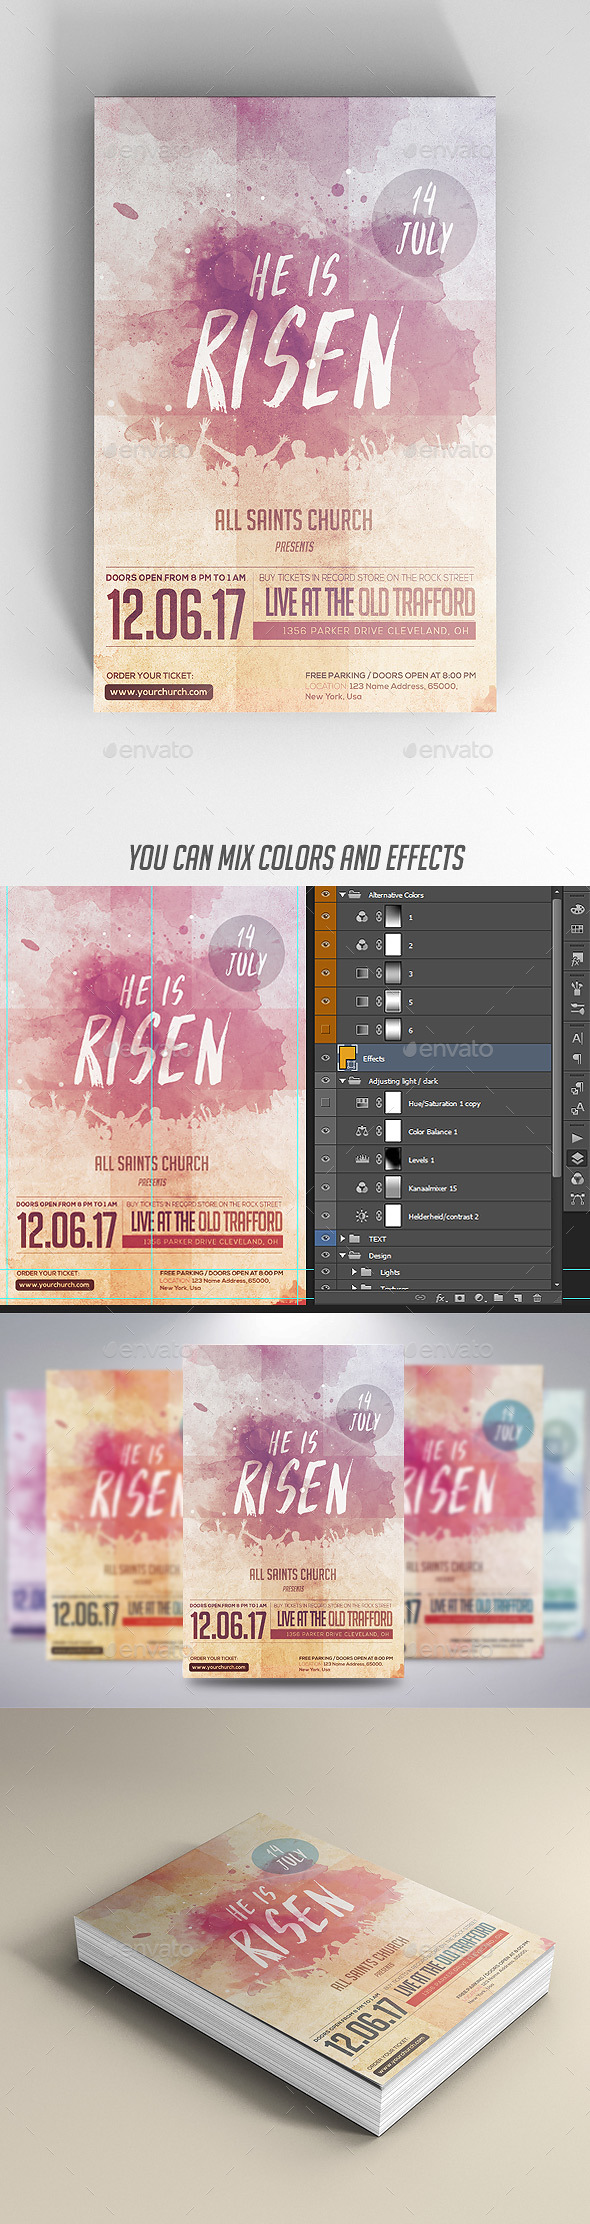Toggle visibility of layer 1
This screenshot has height=2224, width=590.
pyautogui.click(x=325, y=917)
